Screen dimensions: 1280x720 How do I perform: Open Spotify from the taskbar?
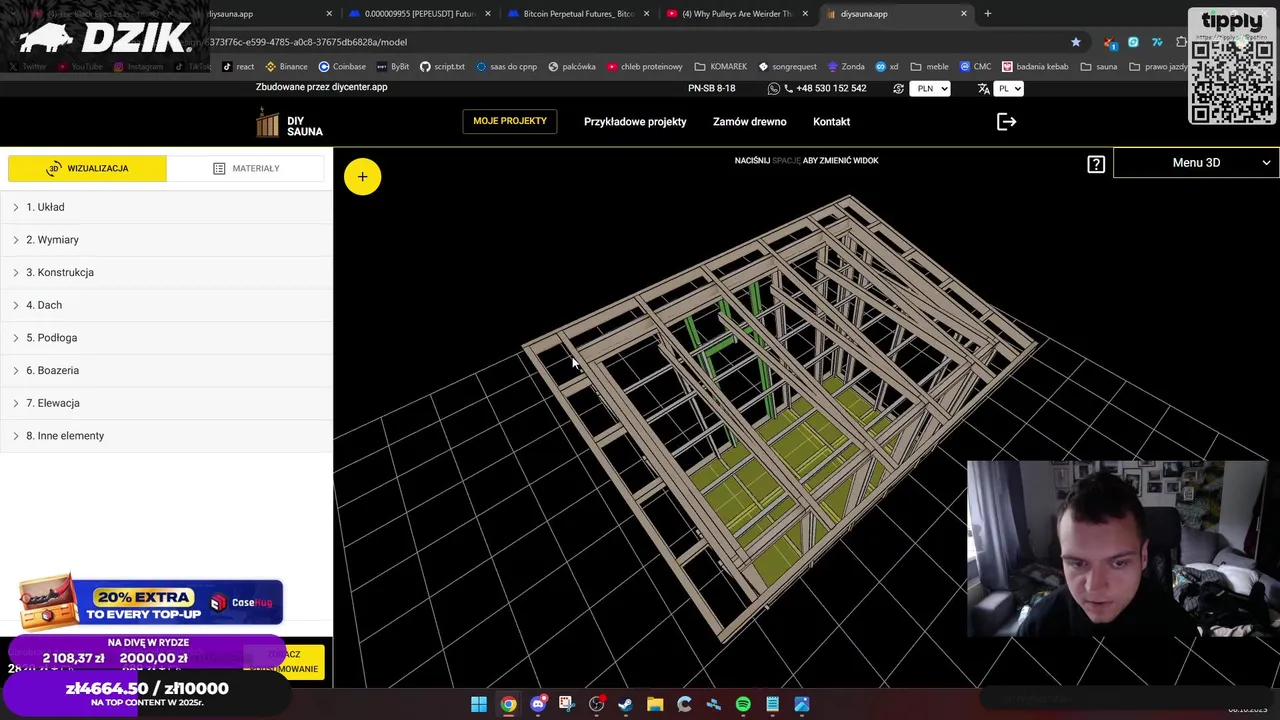click(x=743, y=704)
